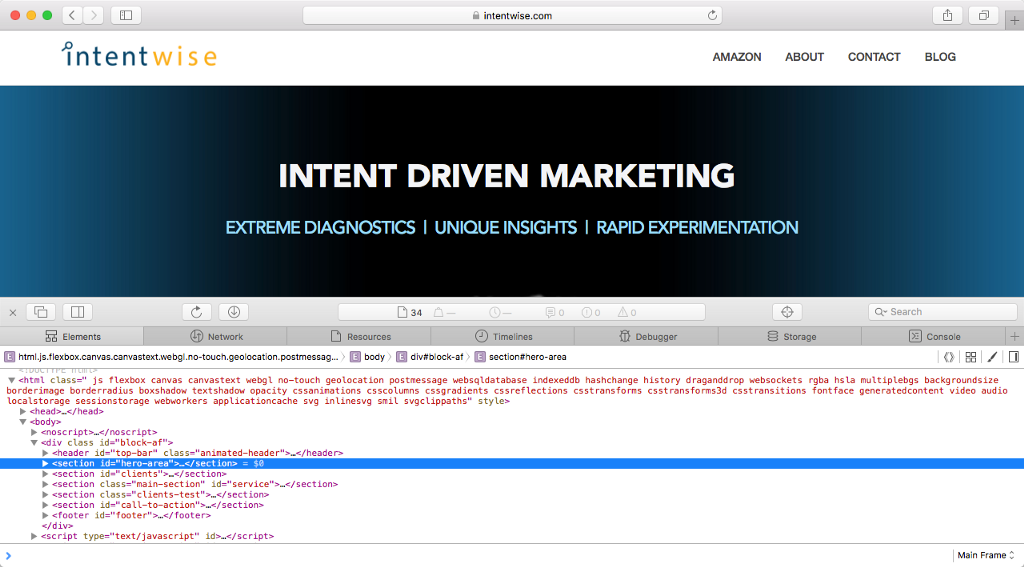Expand the section hero-area node
1024x567 pixels.
click(x=45, y=464)
